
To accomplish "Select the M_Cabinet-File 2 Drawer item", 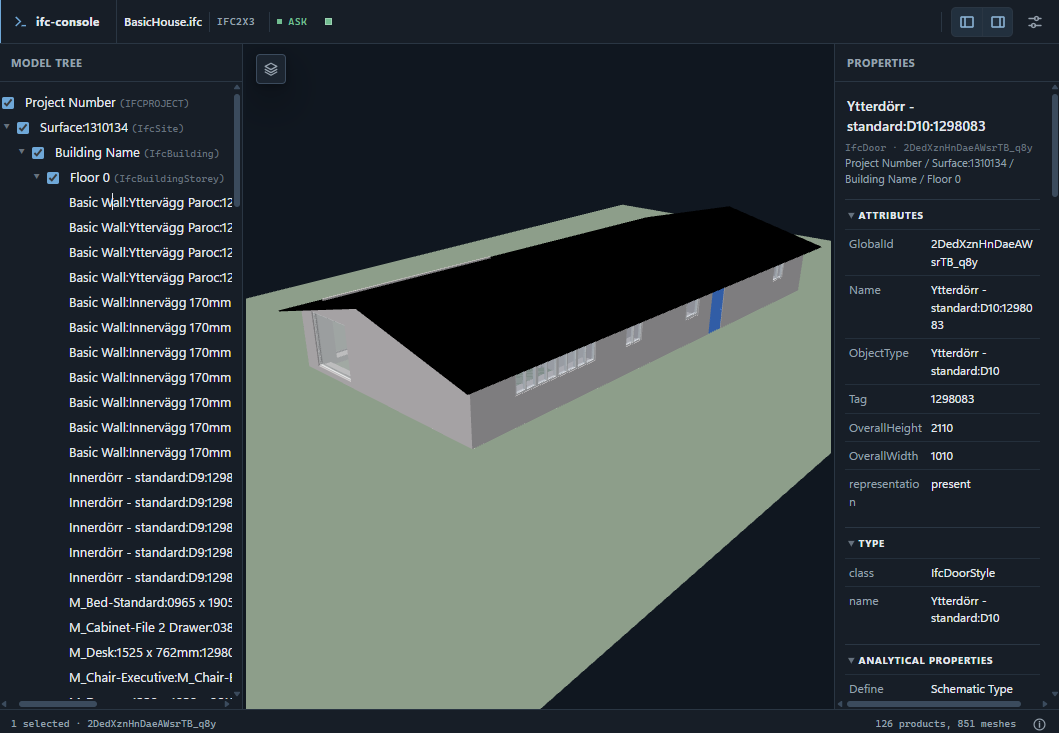I will [x=150, y=628].
